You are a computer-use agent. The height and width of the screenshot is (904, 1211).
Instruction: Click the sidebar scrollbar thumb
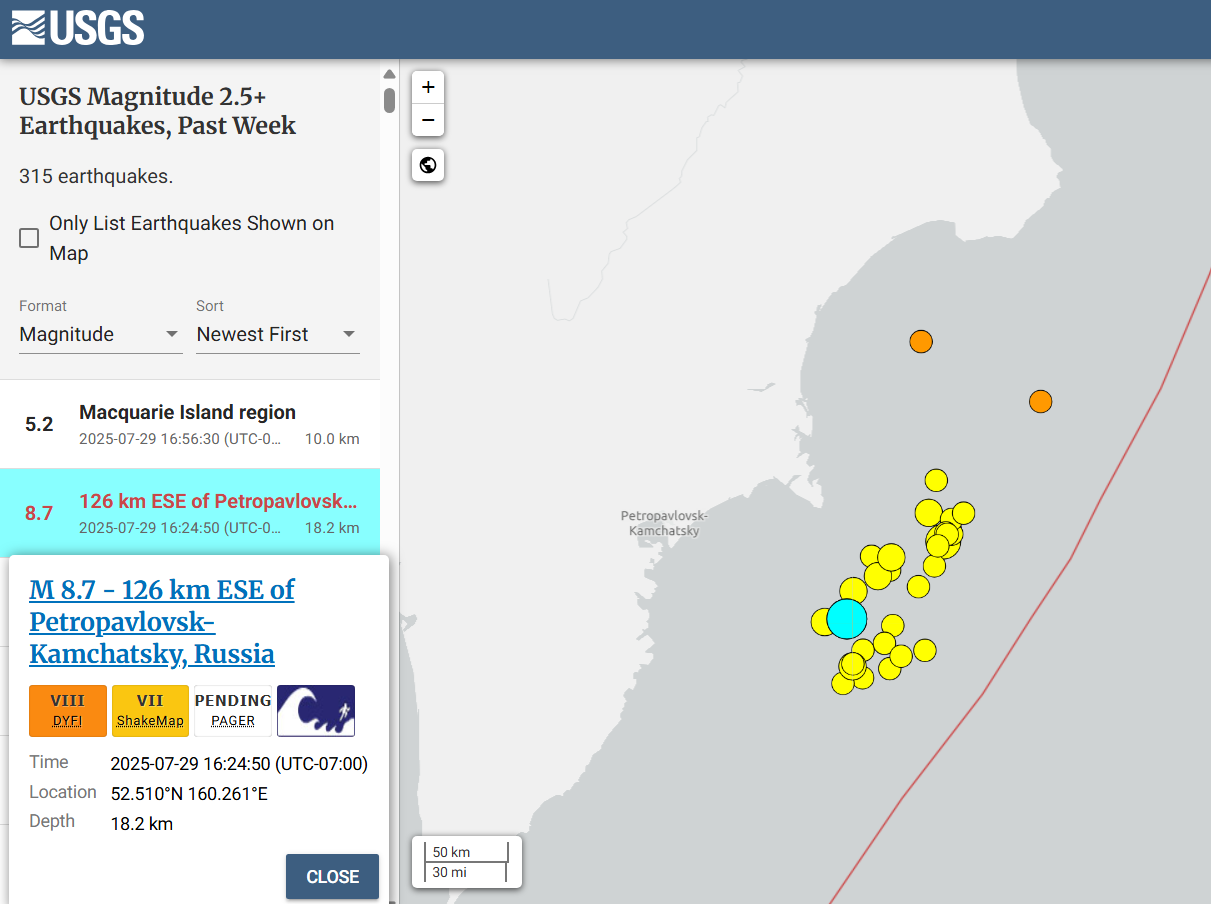389,100
